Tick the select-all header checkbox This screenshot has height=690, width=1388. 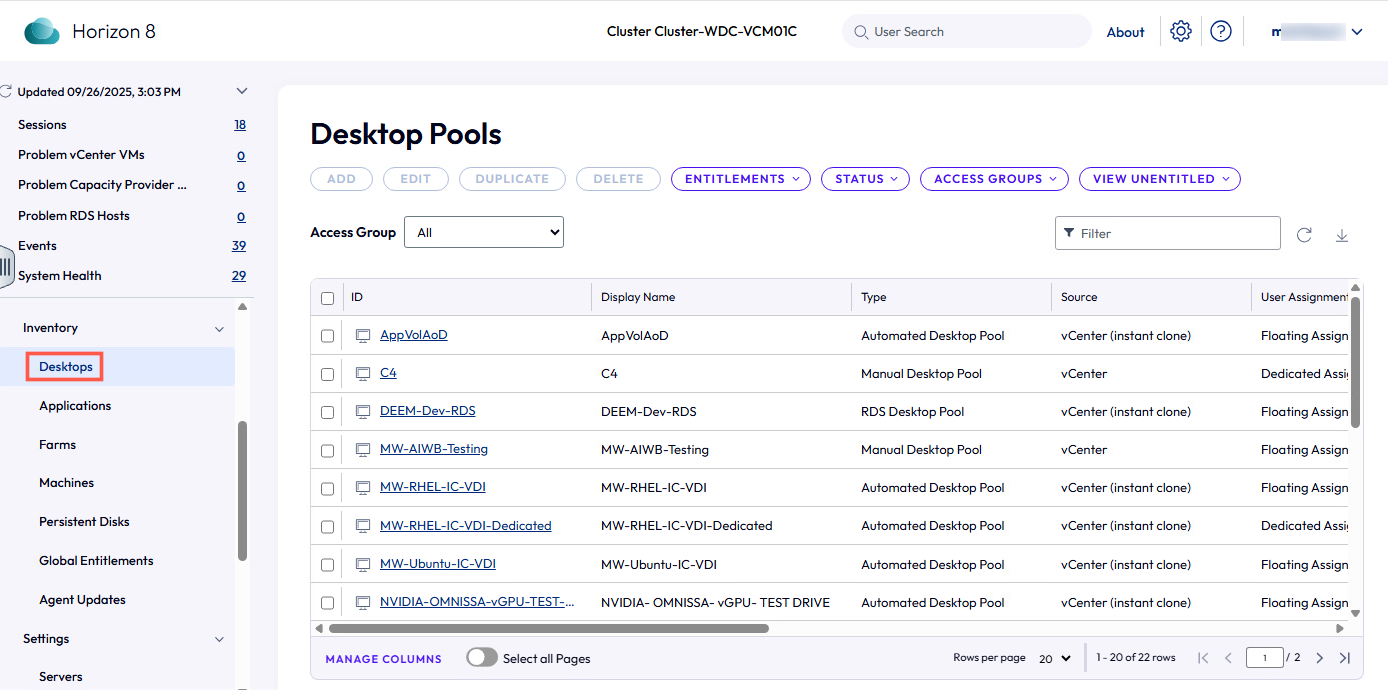click(x=327, y=298)
